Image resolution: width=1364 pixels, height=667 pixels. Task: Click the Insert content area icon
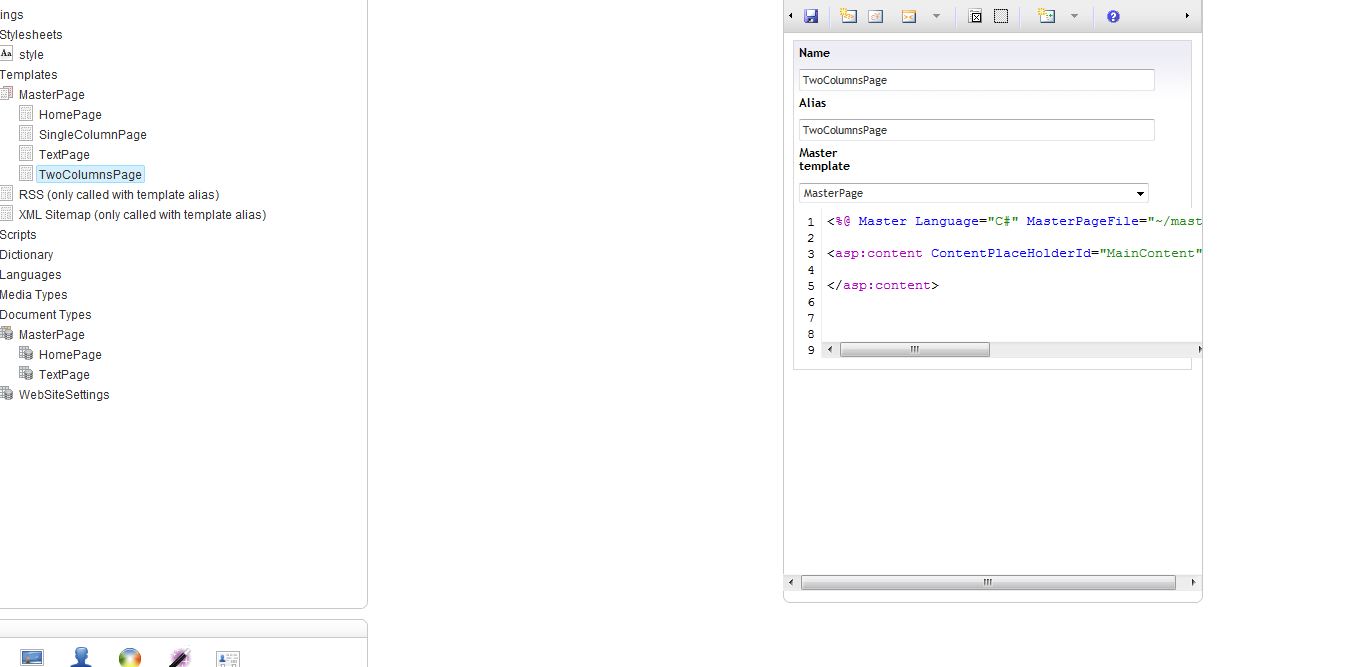[x=976, y=16]
